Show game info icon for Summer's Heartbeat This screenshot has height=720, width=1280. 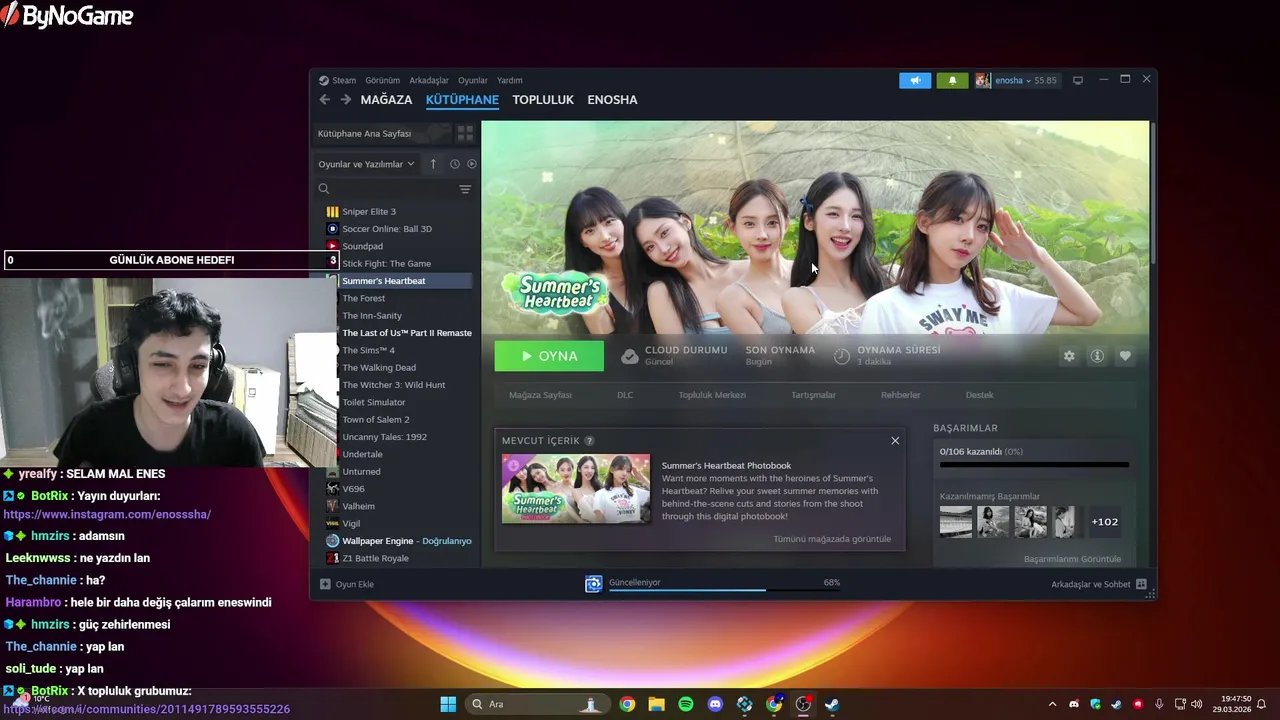coord(1097,356)
